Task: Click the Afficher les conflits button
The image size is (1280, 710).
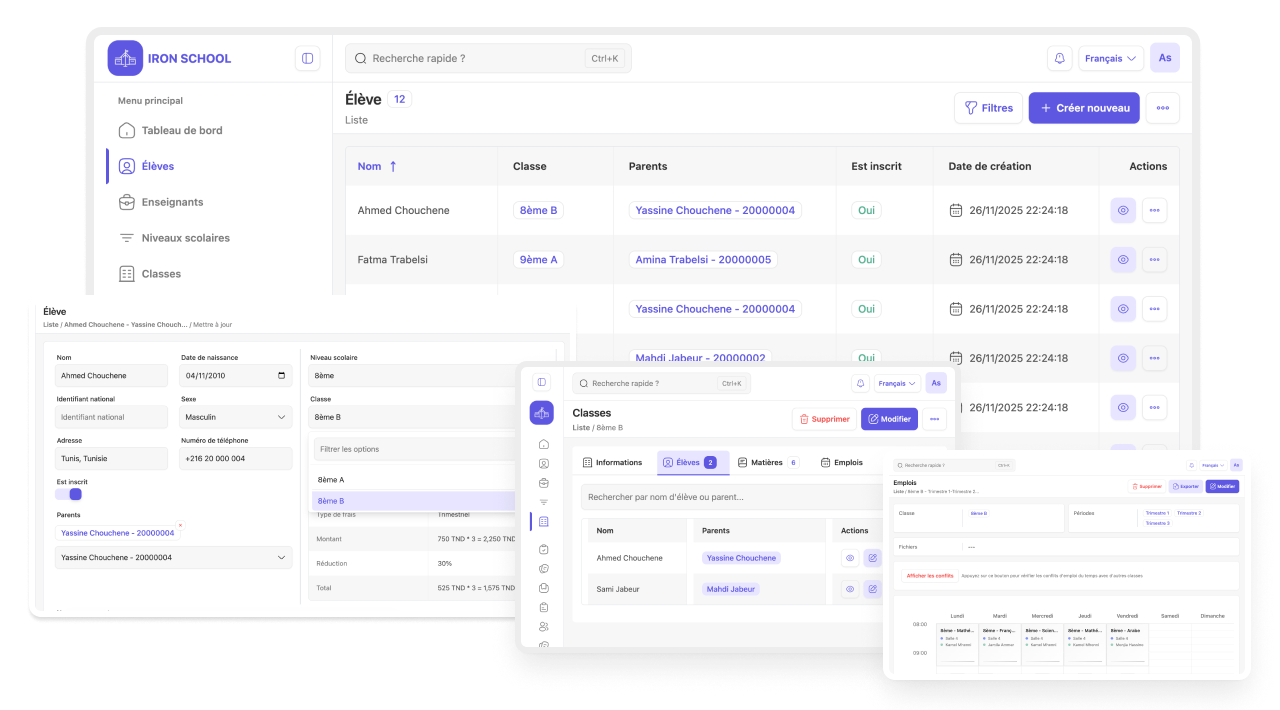Action: 929,576
